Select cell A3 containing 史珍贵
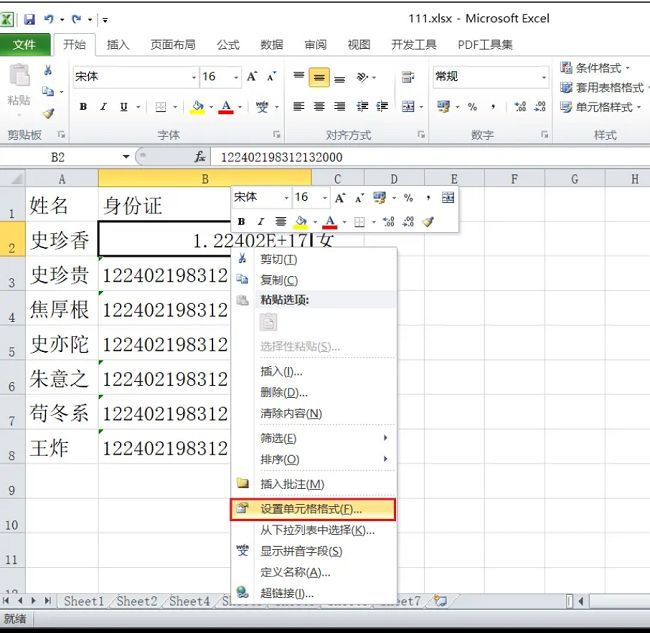650x633 pixels. 61,276
